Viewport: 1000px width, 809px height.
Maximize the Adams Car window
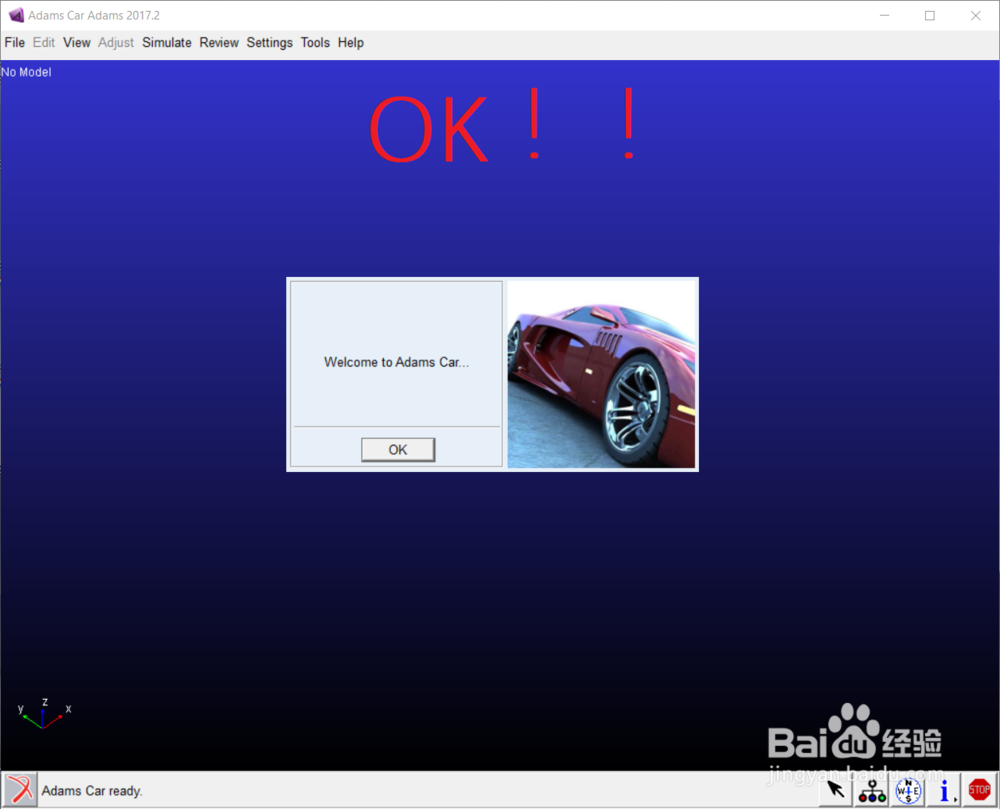point(929,15)
